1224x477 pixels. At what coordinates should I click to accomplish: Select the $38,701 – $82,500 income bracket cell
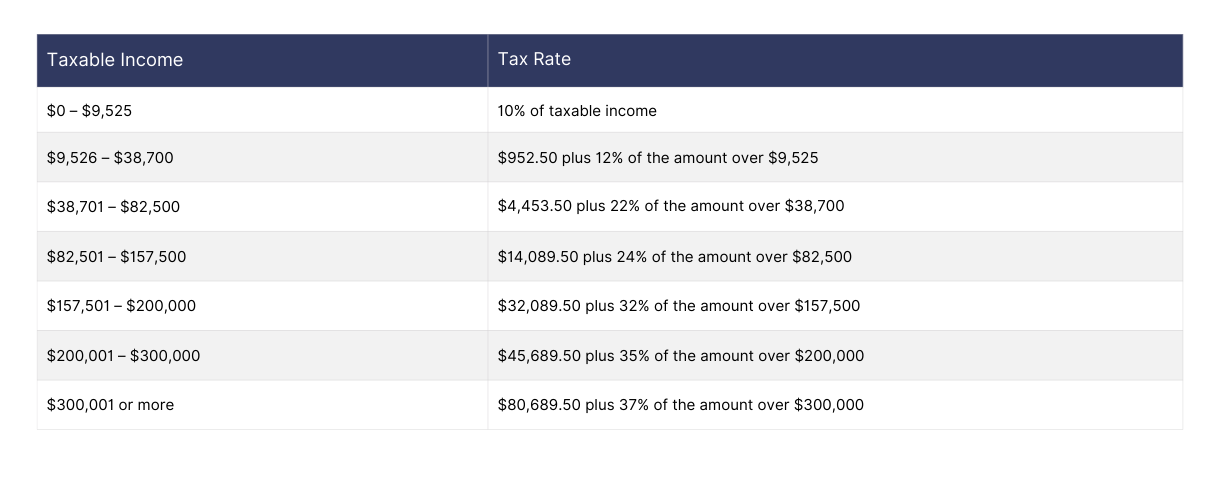pyautogui.click(x=113, y=207)
